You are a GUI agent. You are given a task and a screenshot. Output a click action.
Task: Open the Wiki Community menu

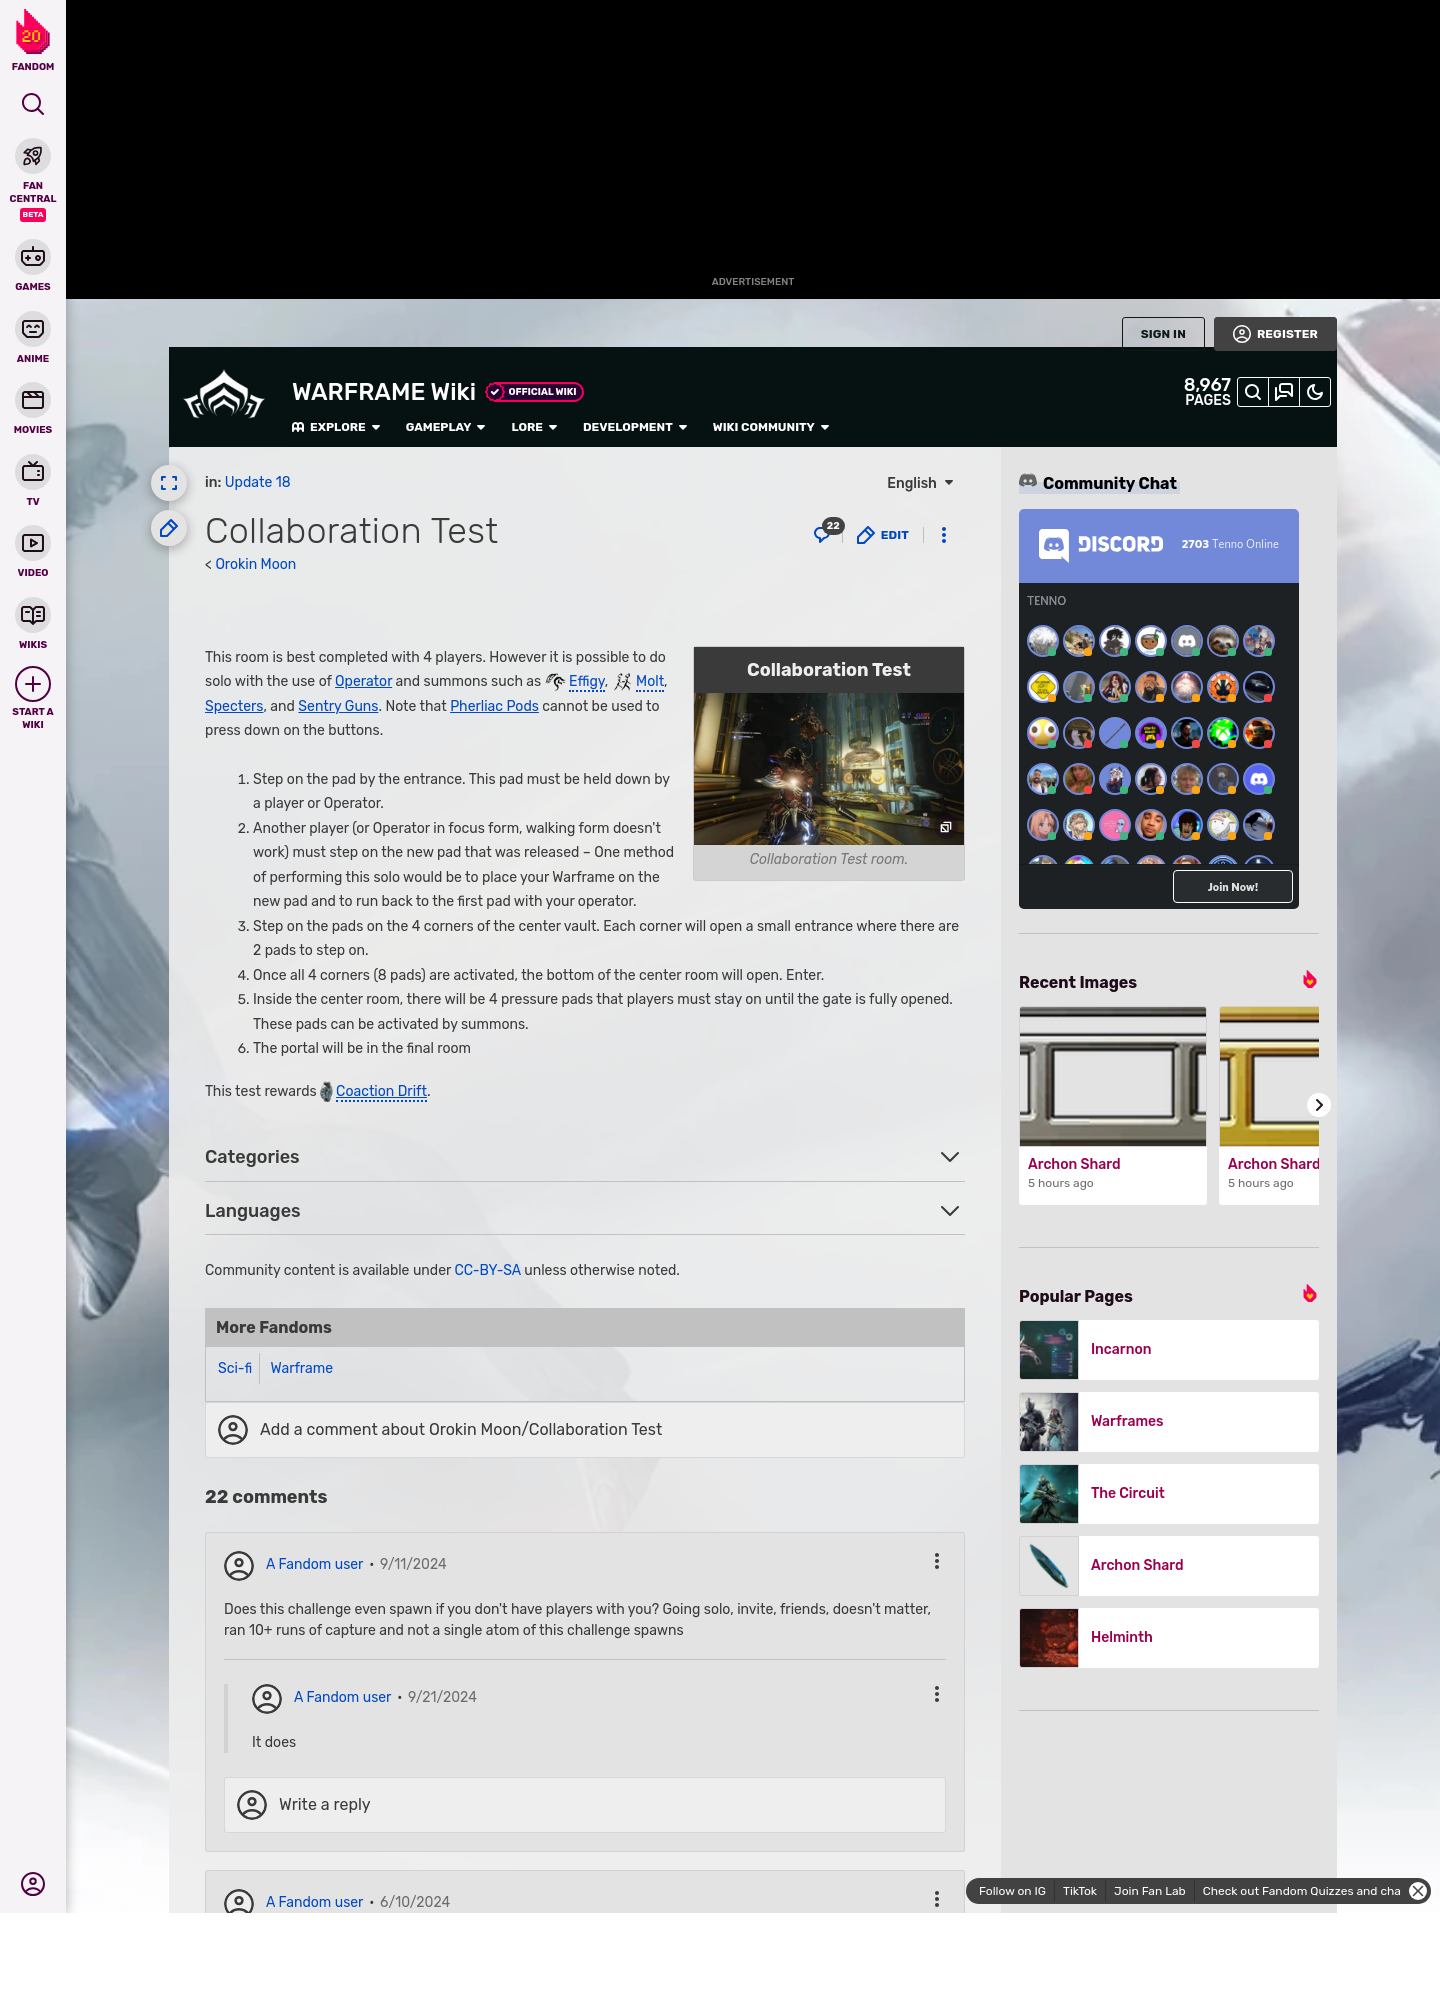coord(771,427)
